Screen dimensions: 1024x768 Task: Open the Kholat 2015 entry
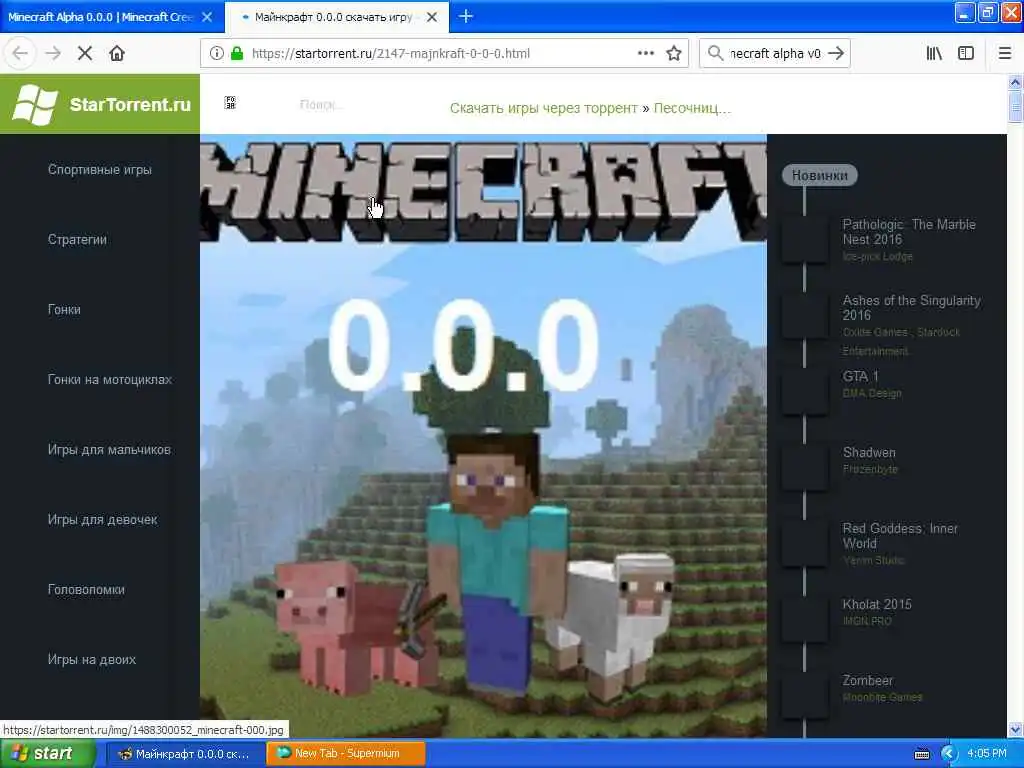[x=876, y=604]
